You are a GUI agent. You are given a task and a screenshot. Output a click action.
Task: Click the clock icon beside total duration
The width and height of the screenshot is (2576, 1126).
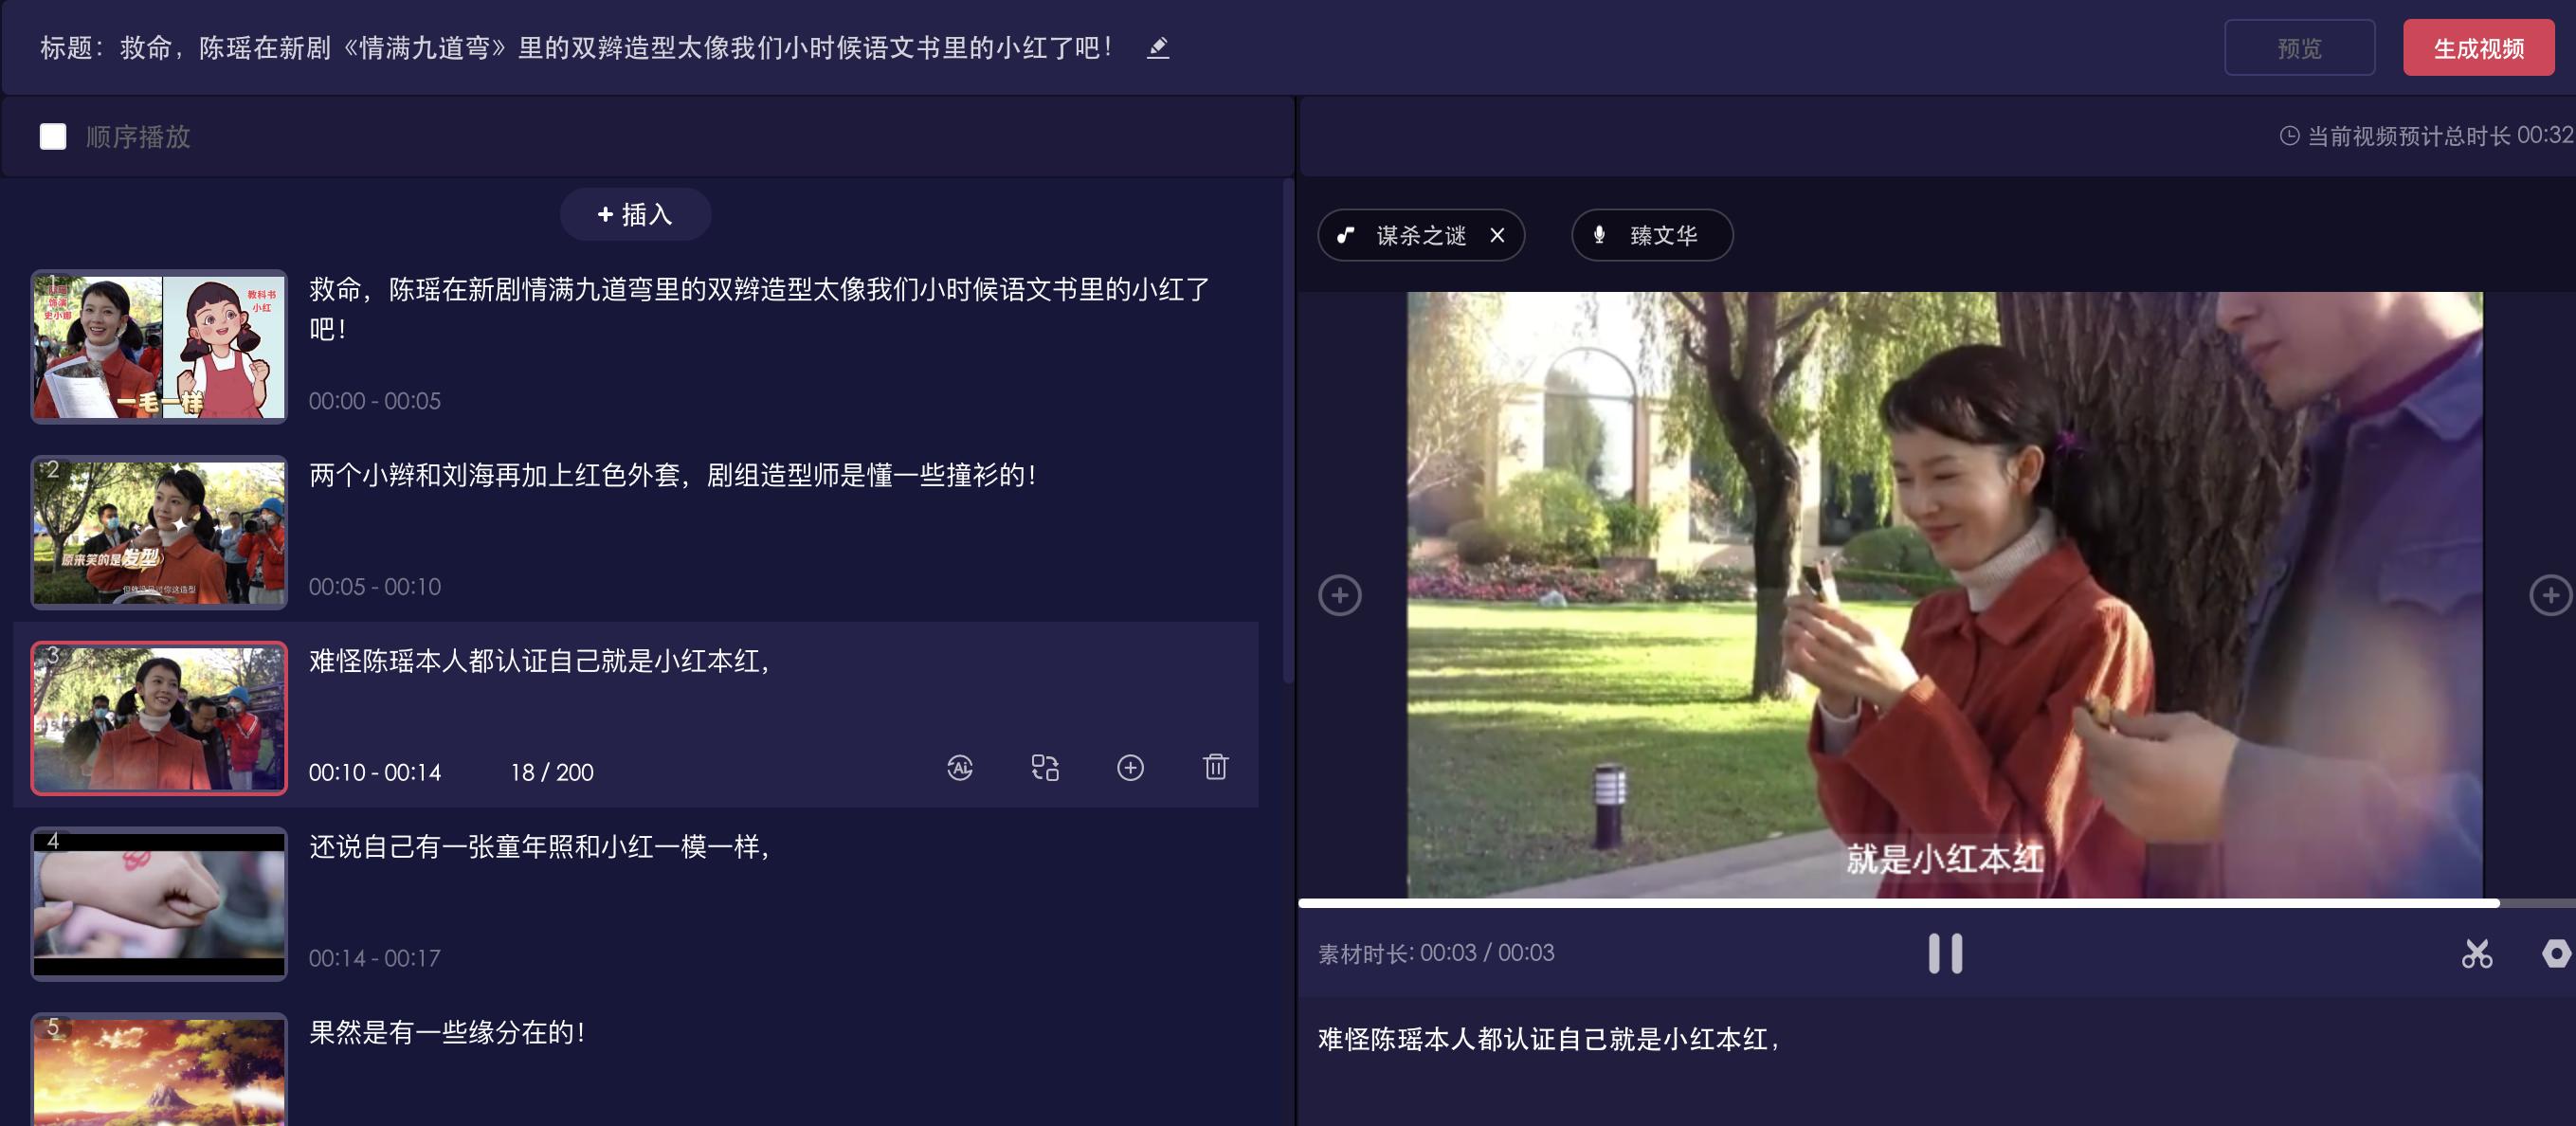pos(2289,136)
